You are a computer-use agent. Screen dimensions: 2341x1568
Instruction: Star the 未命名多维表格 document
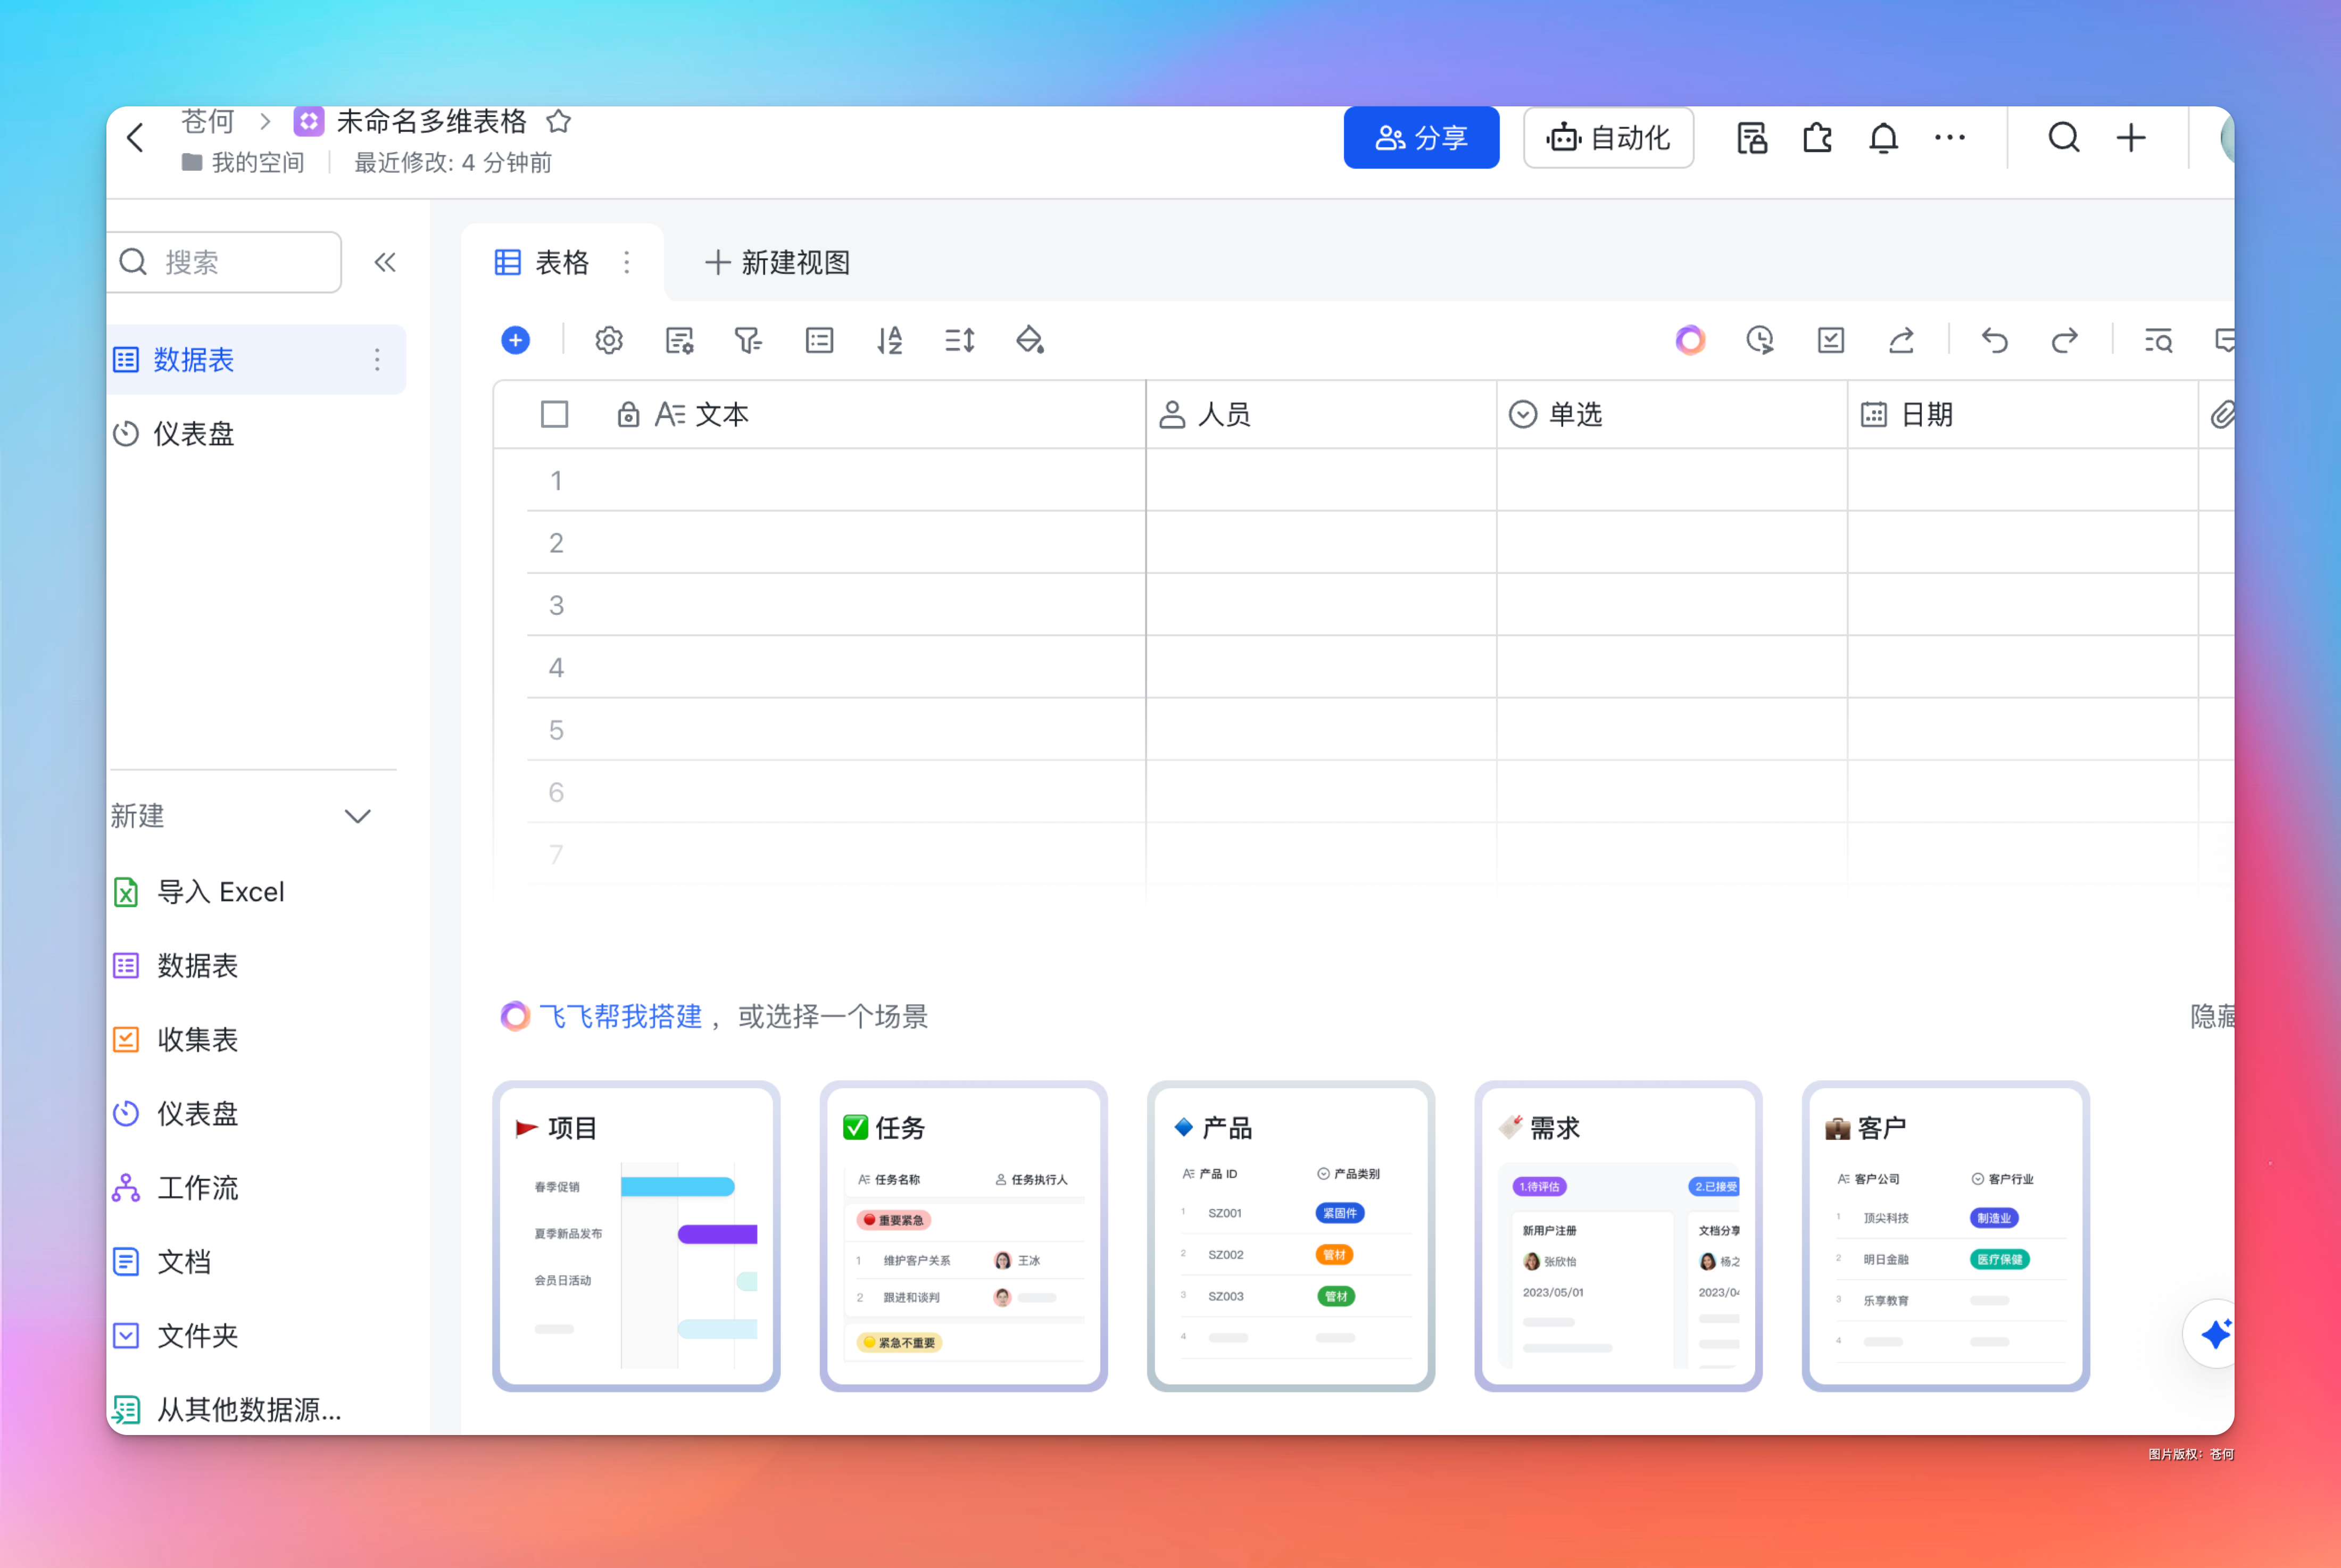tap(559, 122)
